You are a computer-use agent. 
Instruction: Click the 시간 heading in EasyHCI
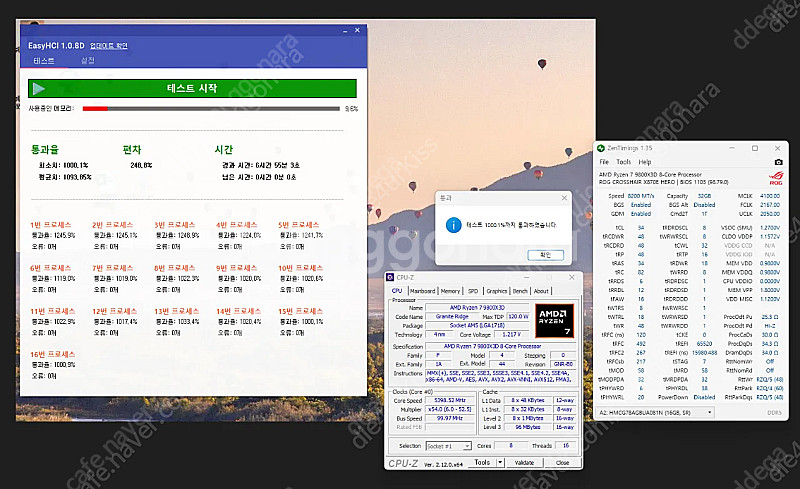[x=223, y=150]
